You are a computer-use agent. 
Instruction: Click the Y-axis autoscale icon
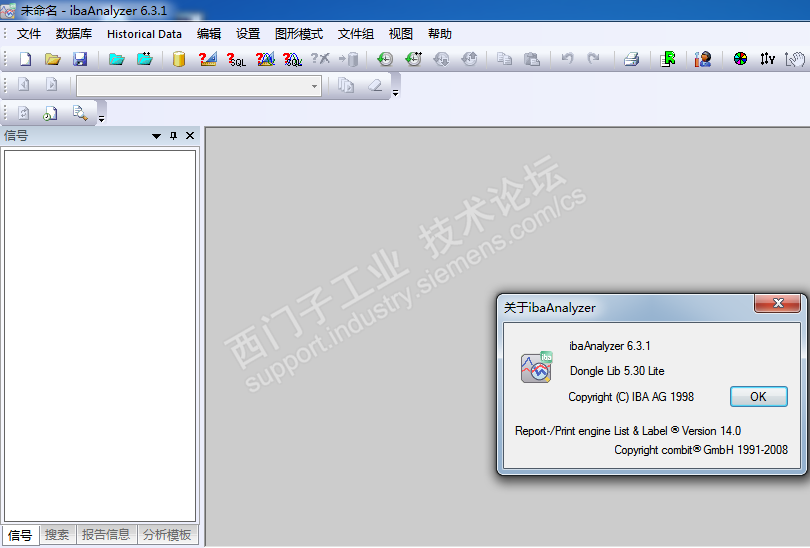pos(767,59)
